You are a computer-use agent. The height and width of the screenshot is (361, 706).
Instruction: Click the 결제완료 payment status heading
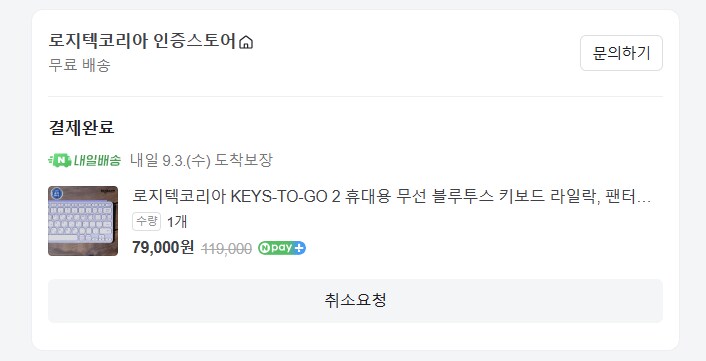click(x=81, y=127)
